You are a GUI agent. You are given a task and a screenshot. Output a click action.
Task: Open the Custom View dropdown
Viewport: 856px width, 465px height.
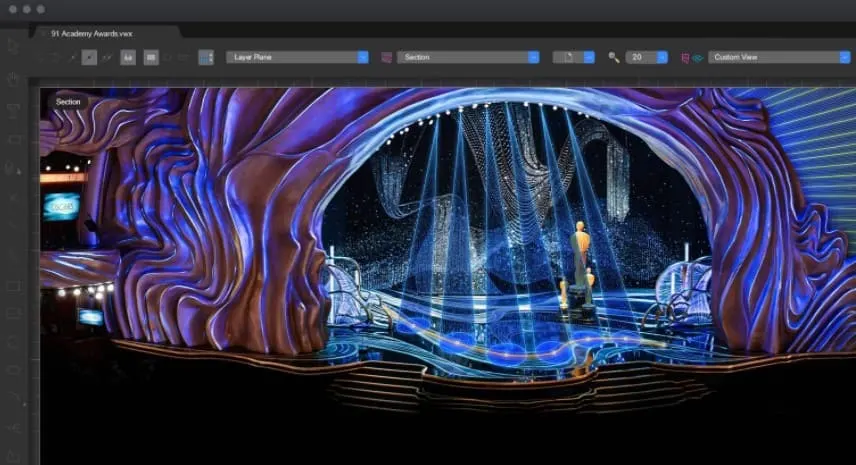[779, 57]
